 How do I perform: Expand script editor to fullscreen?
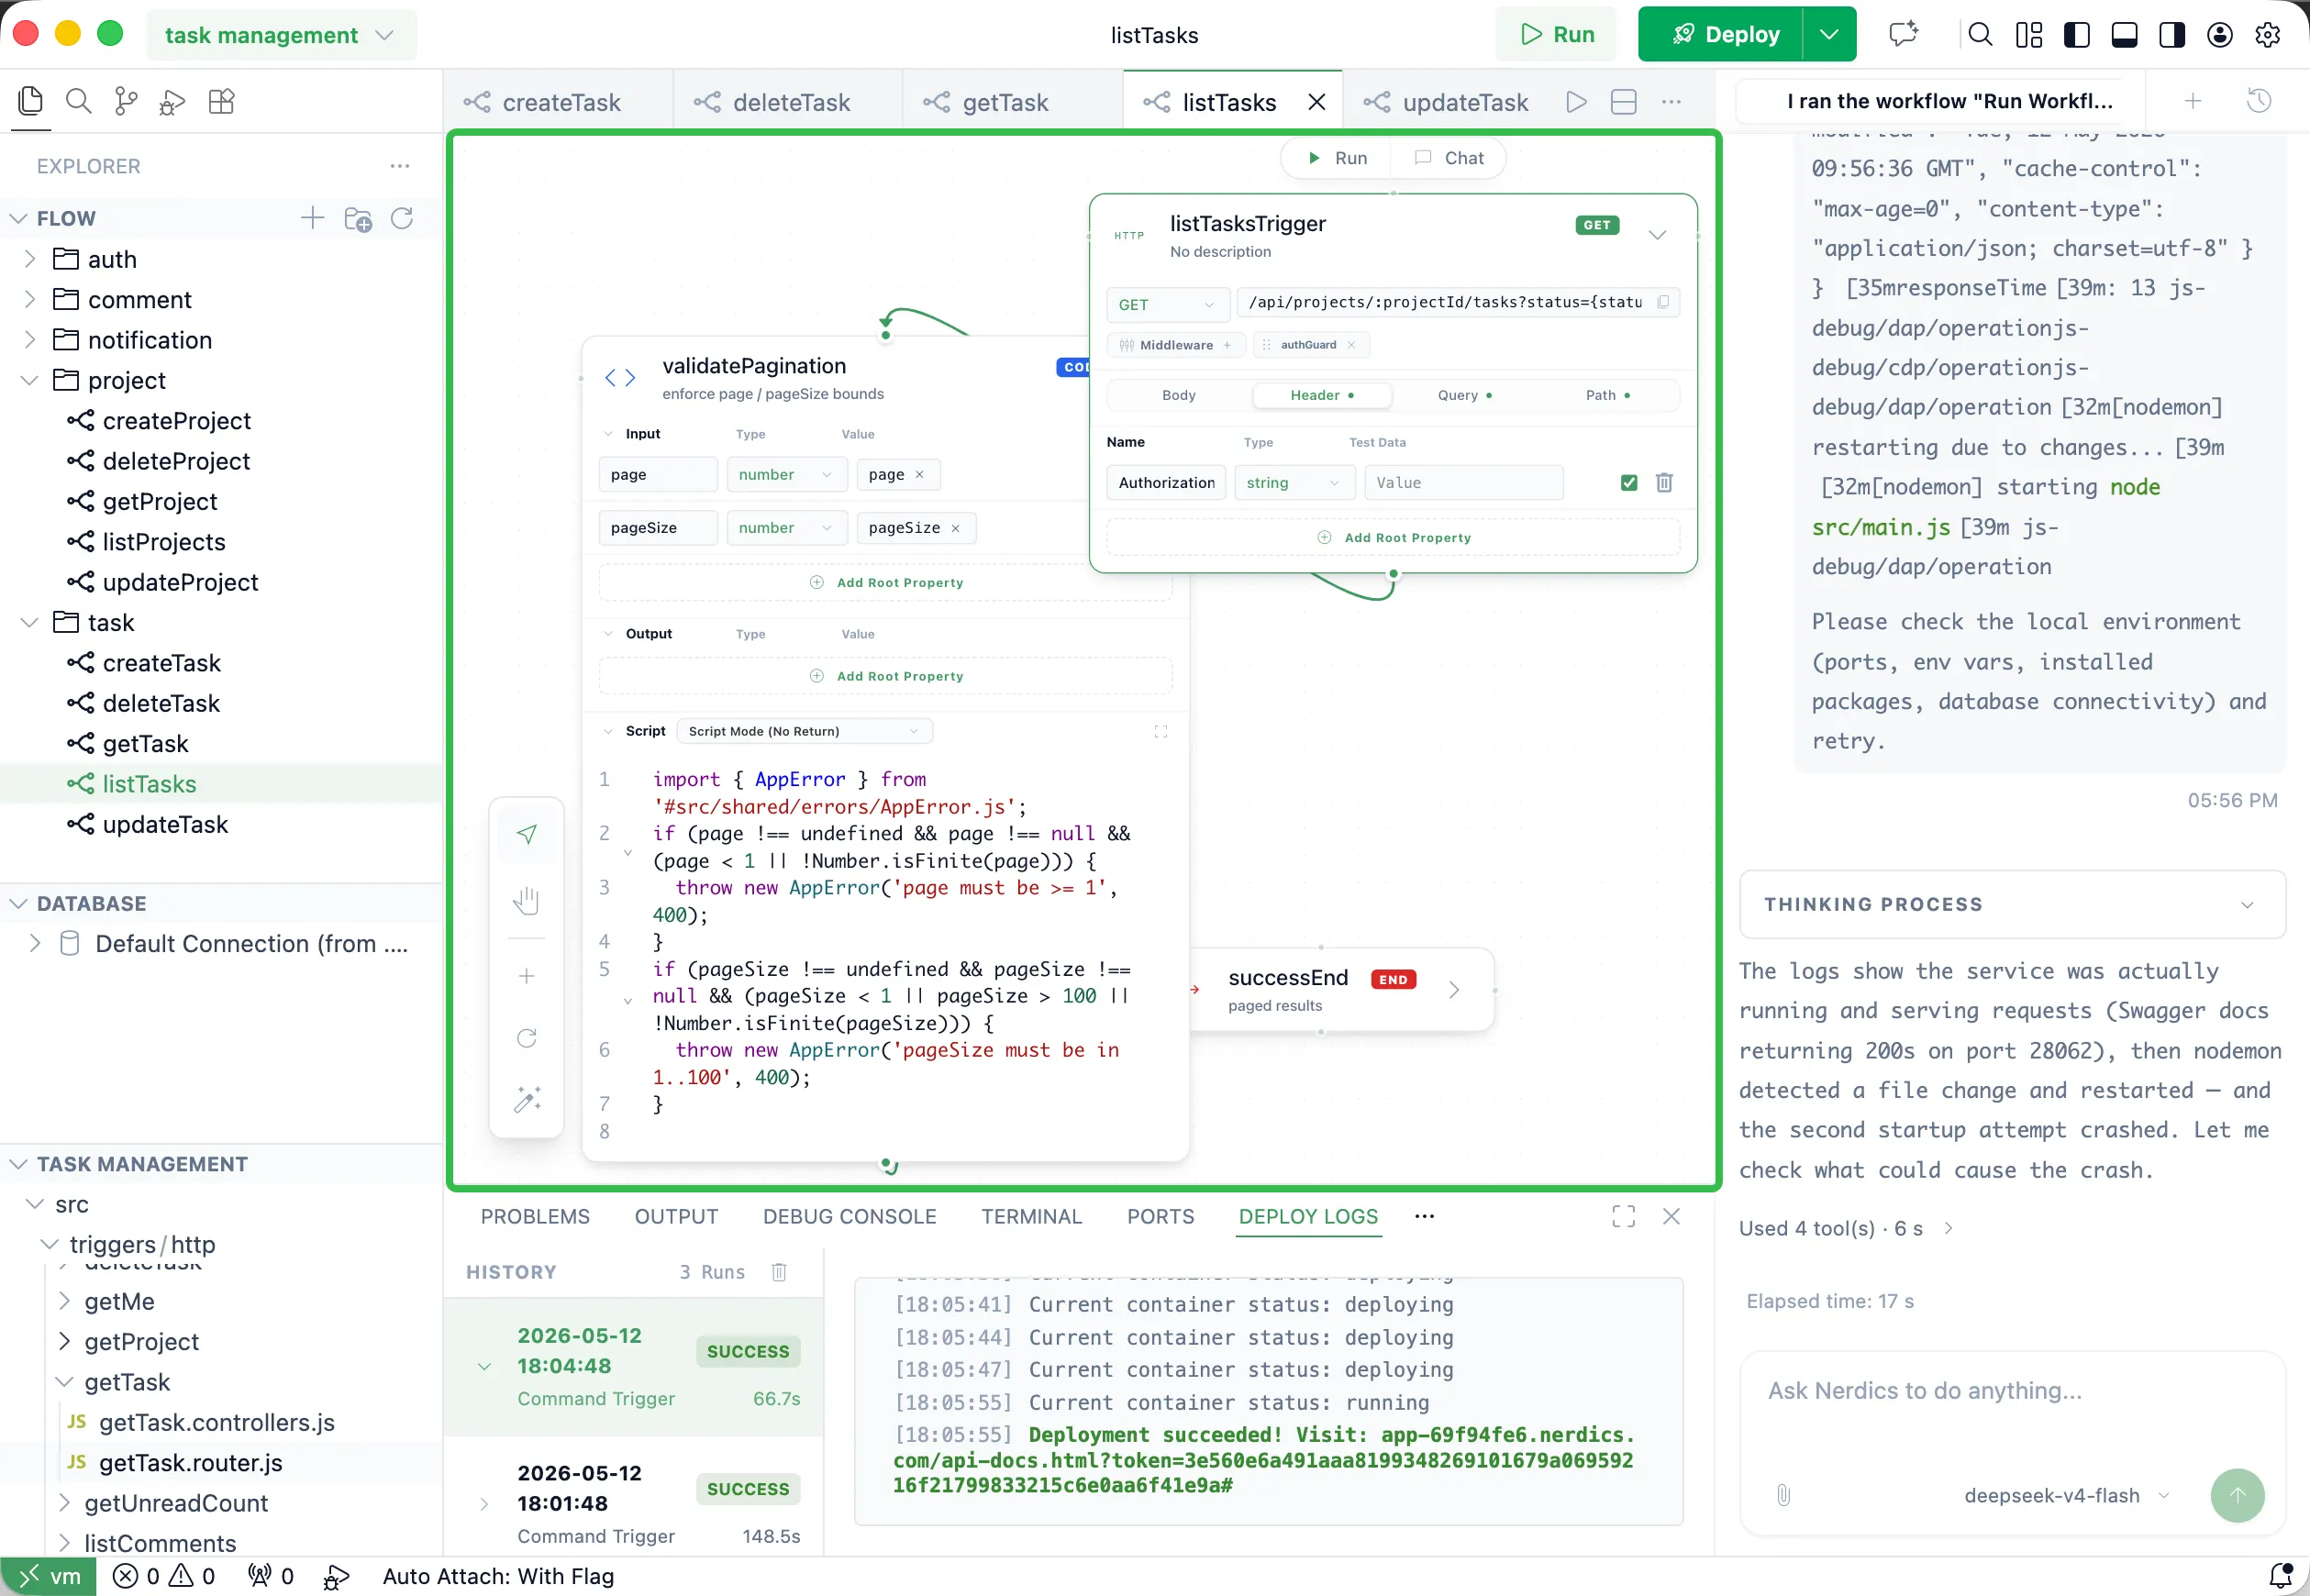coord(1161,731)
